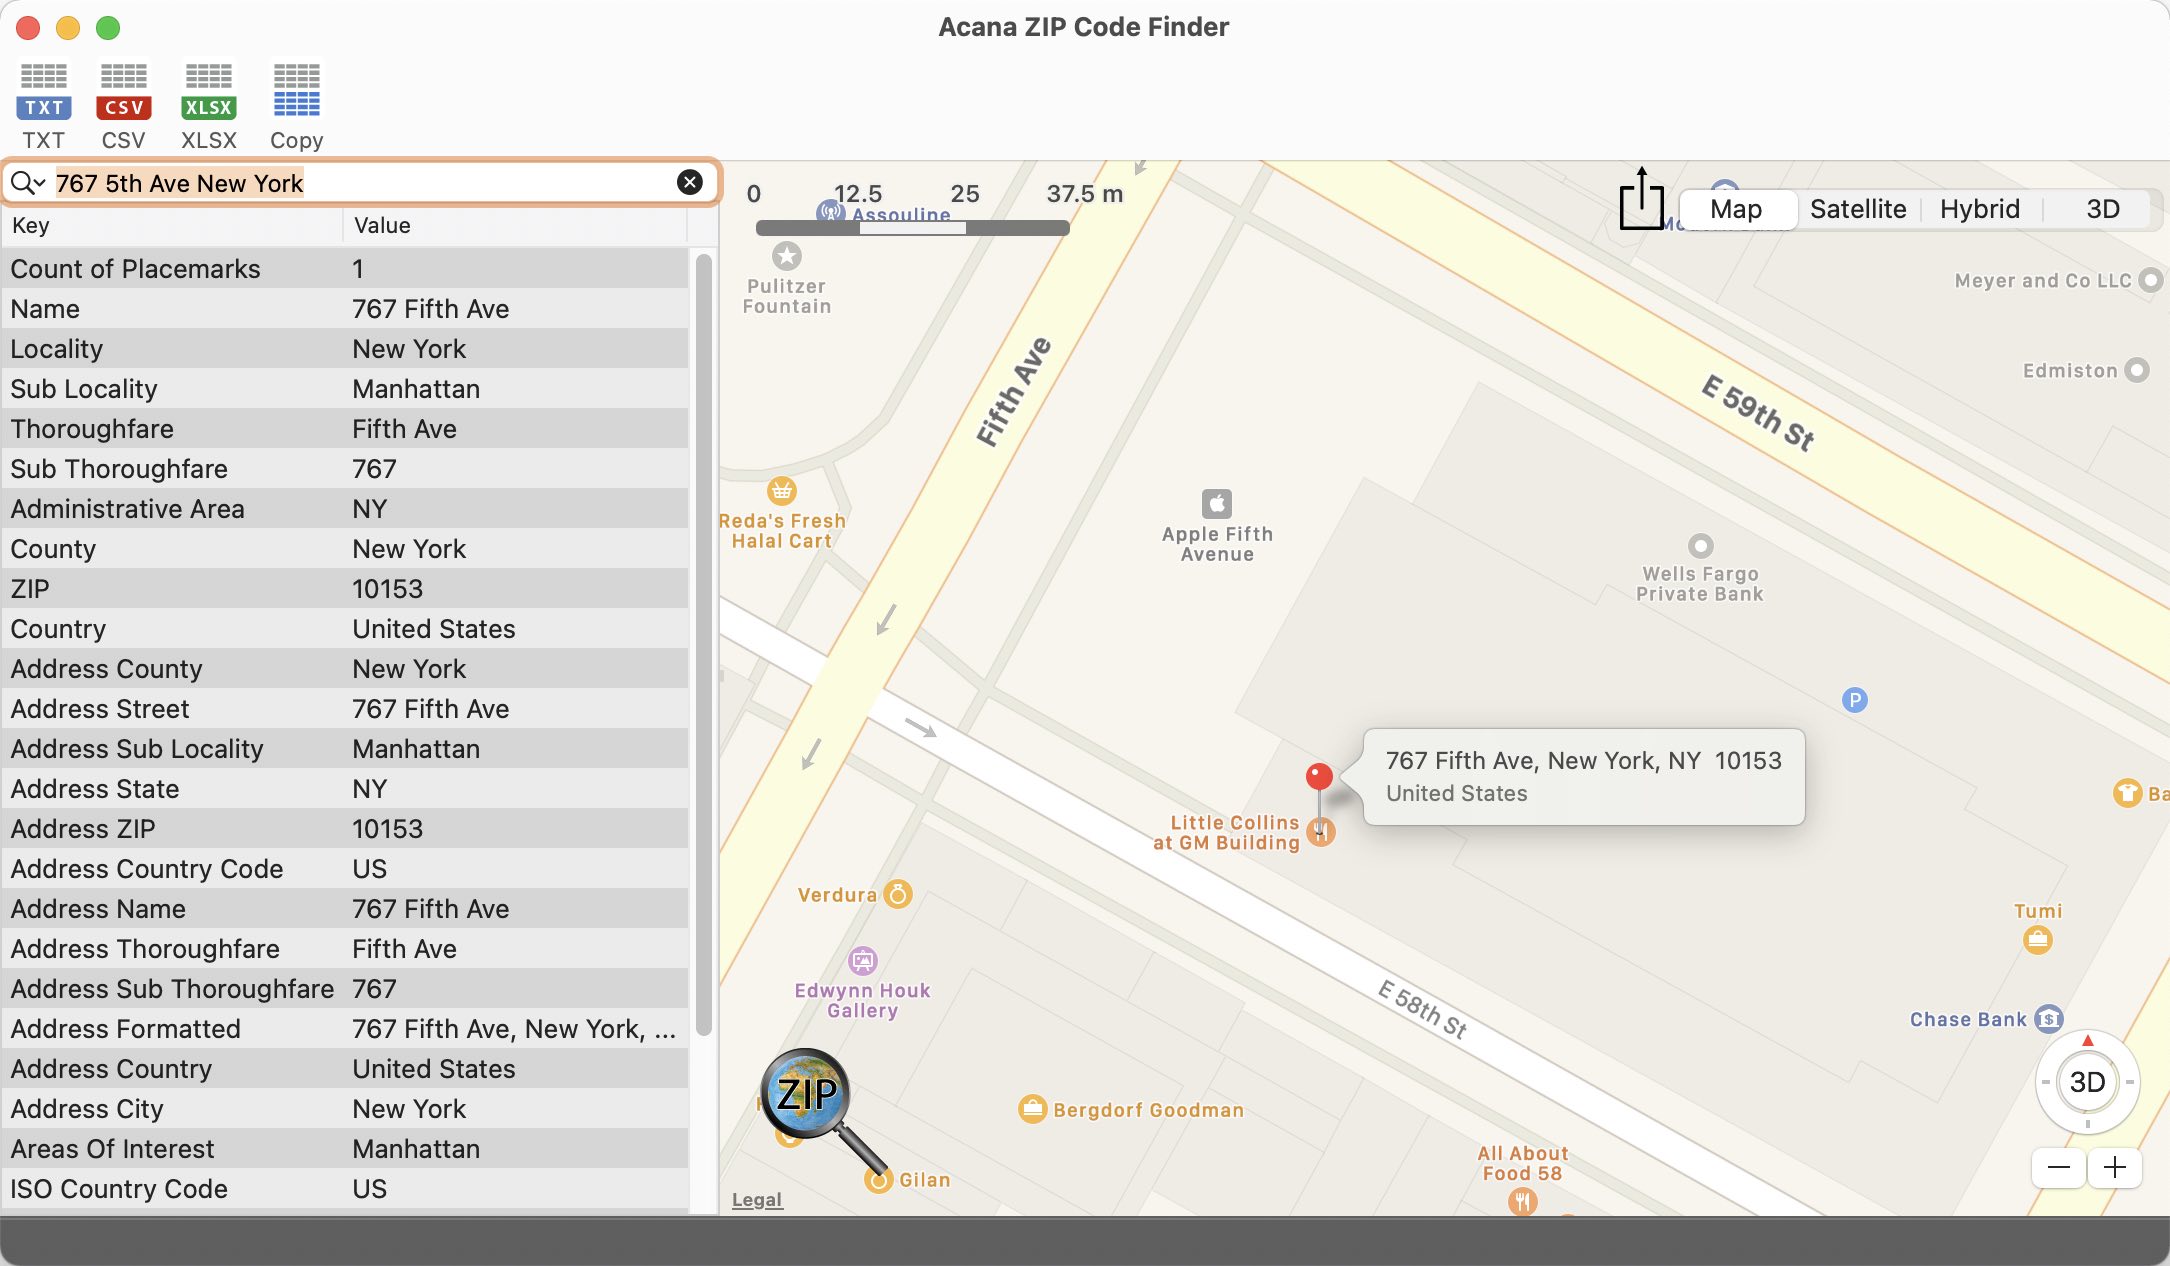2170x1266 pixels.
Task: Select the Address Street row
Action: [345, 709]
